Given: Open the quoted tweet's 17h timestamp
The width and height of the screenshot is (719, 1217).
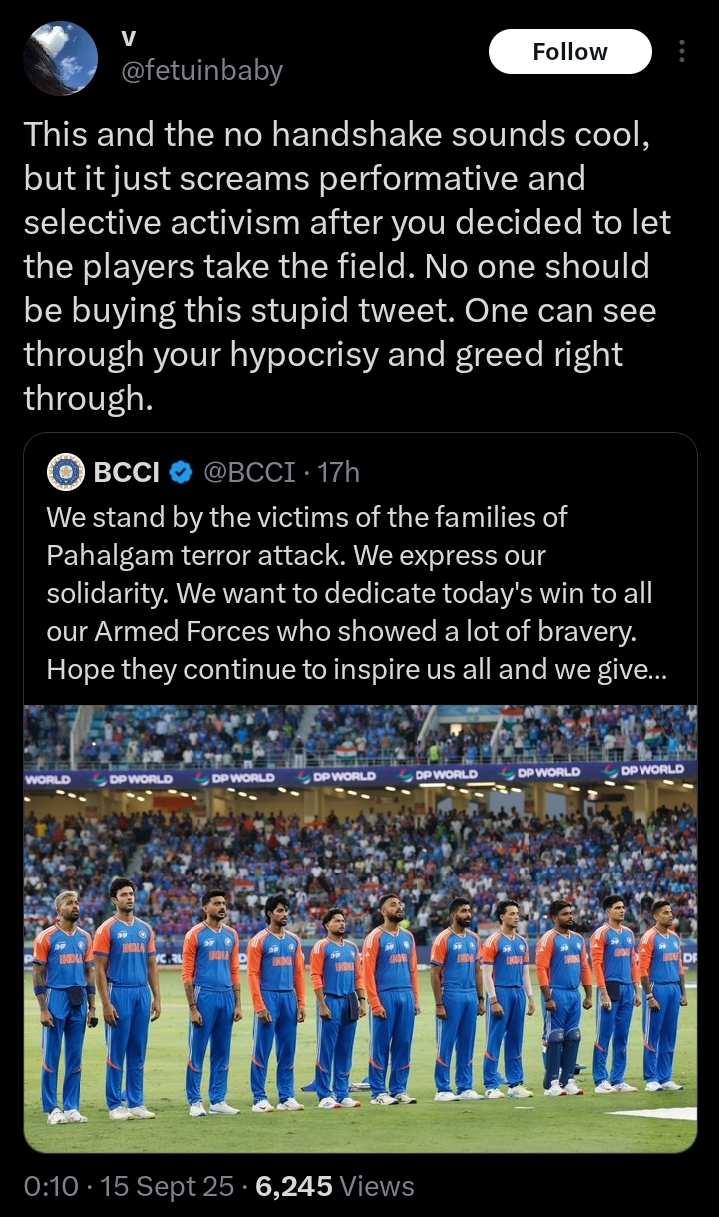Looking at the screenshot, I should [x=338, y=472].
